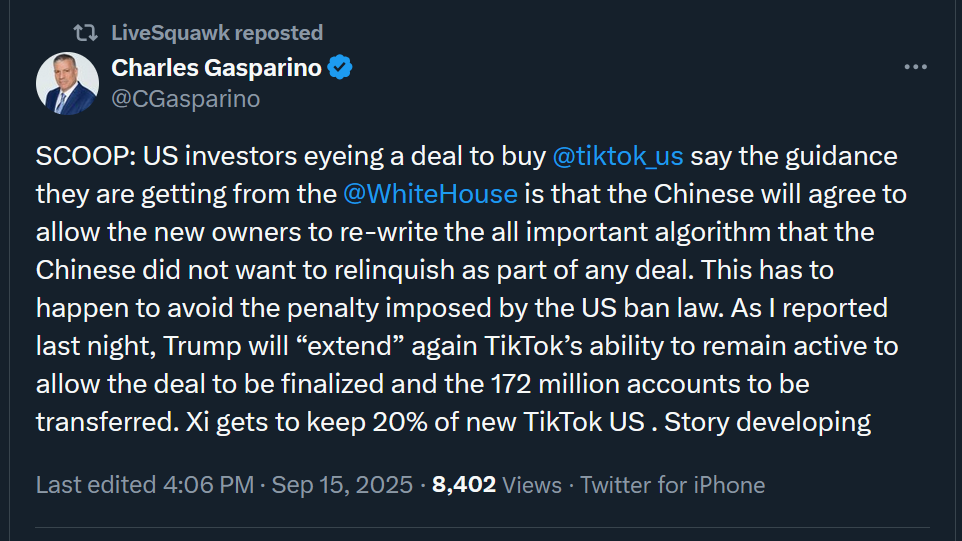This screenshot has height=541, width=962.
Task: Click the Charles Gasparino display name
Action: [217, 68]
